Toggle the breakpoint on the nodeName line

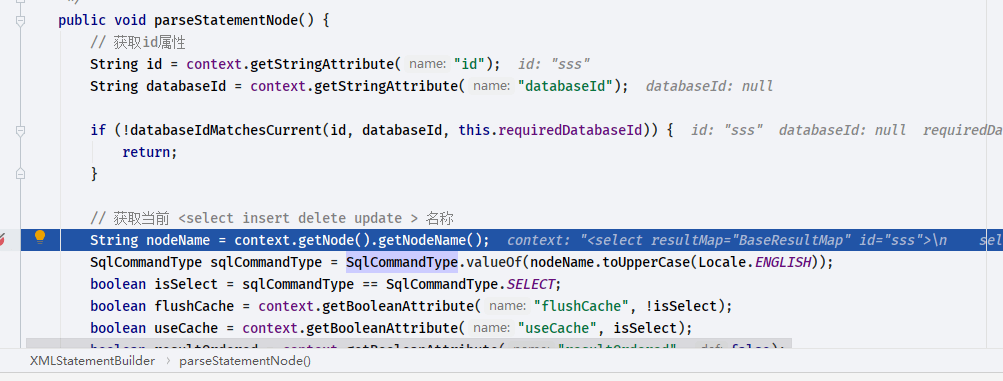click(x=3, y=240)
